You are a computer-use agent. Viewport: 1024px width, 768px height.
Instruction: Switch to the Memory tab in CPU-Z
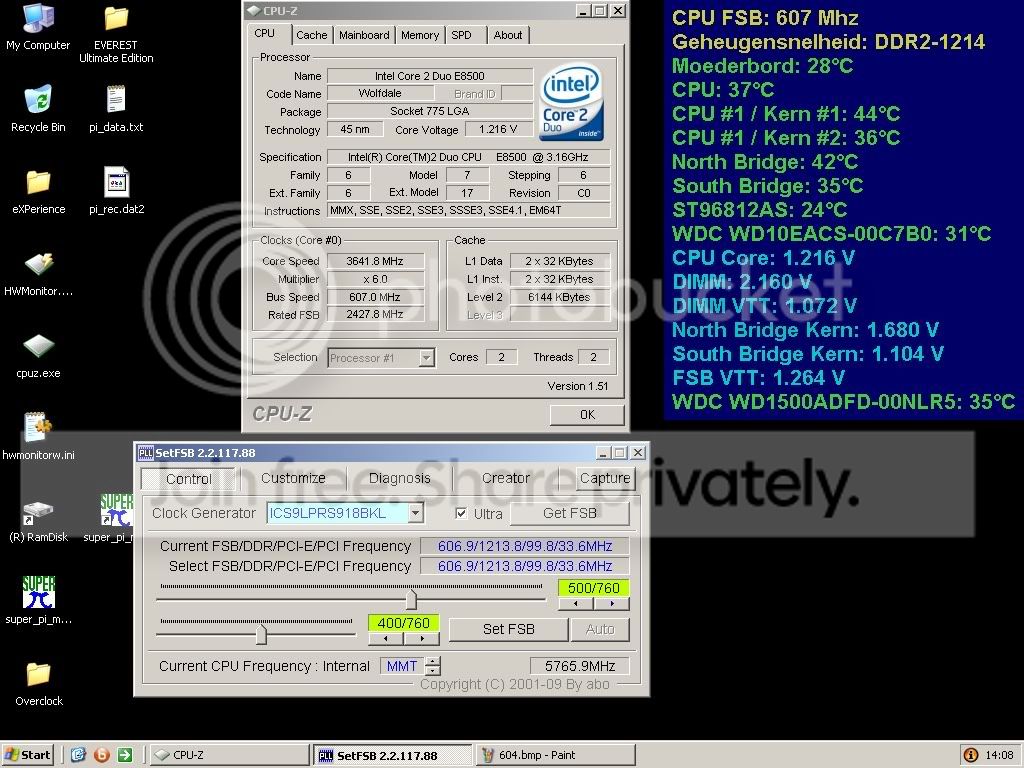point(420,35)
